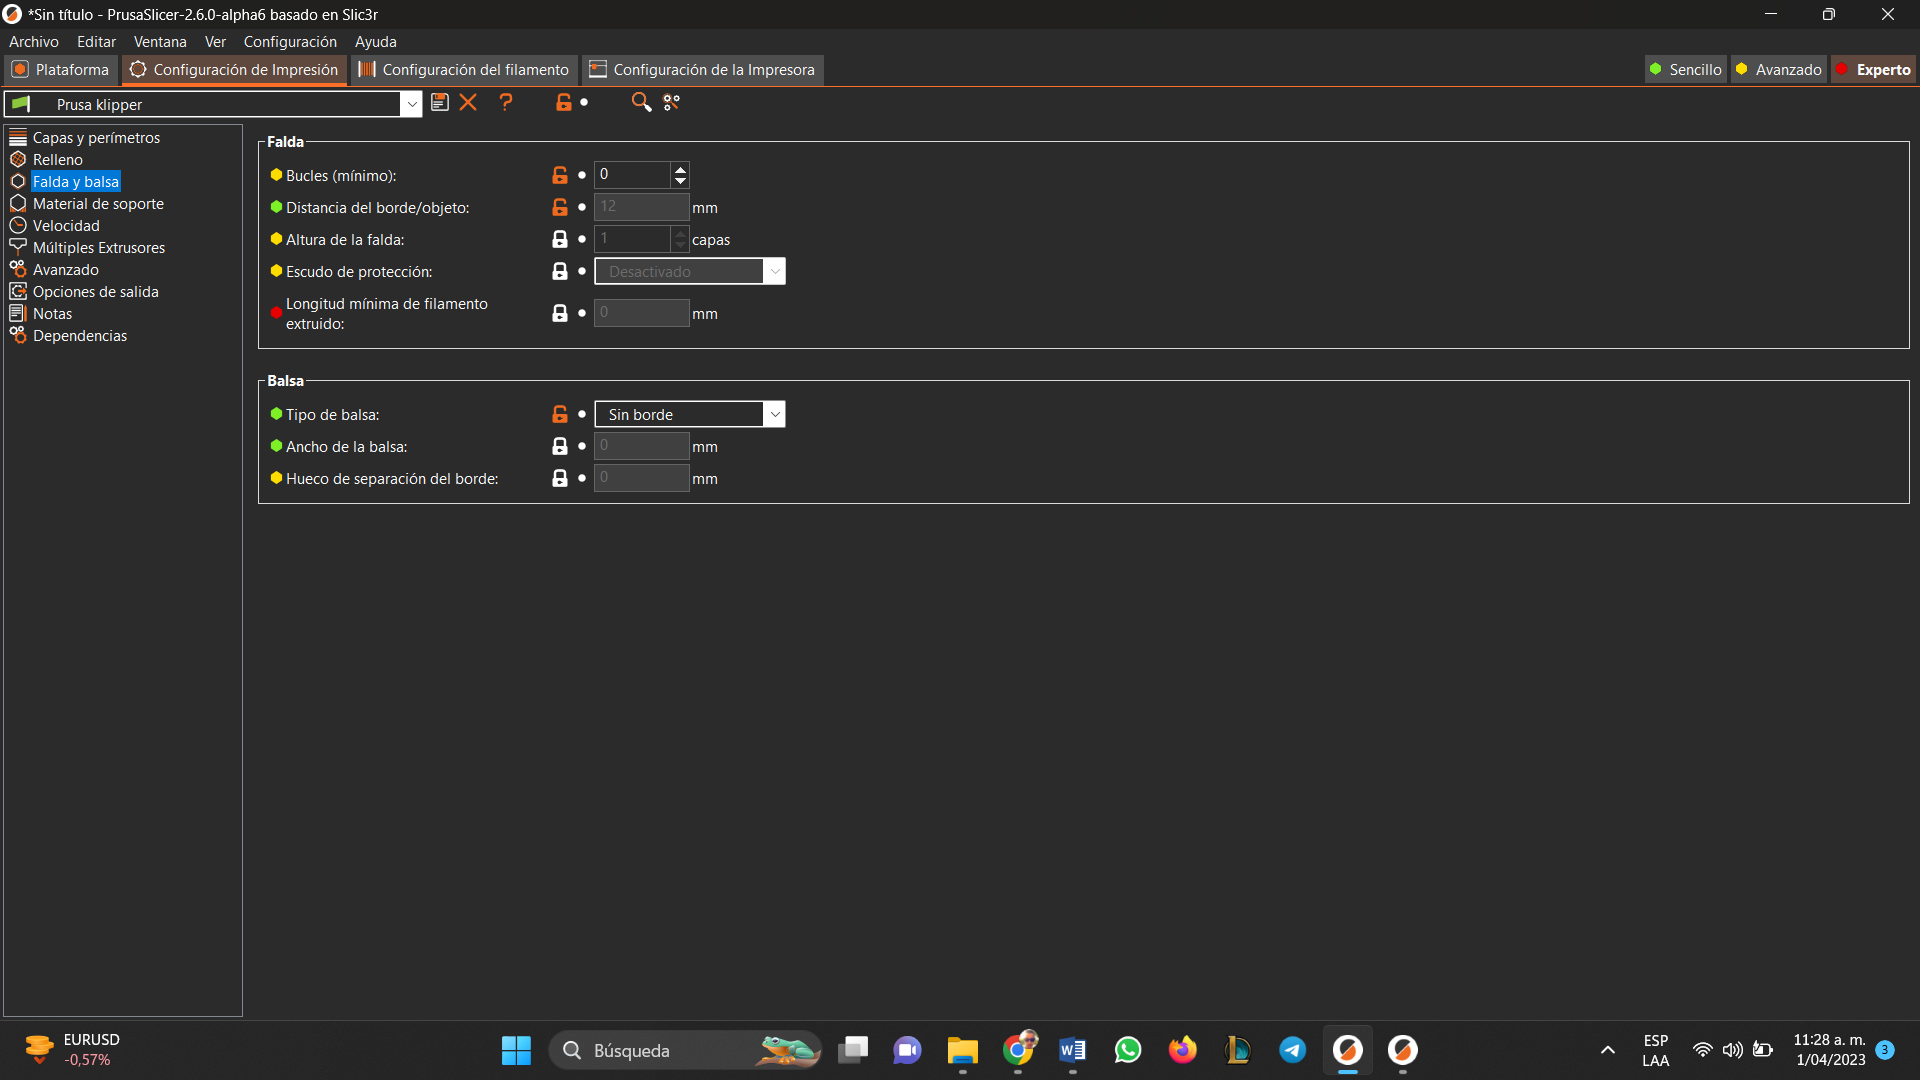Increase Bucles value with up stepper
The width and height of the screenshot is (1920, 1080).
tap(679, 169)
